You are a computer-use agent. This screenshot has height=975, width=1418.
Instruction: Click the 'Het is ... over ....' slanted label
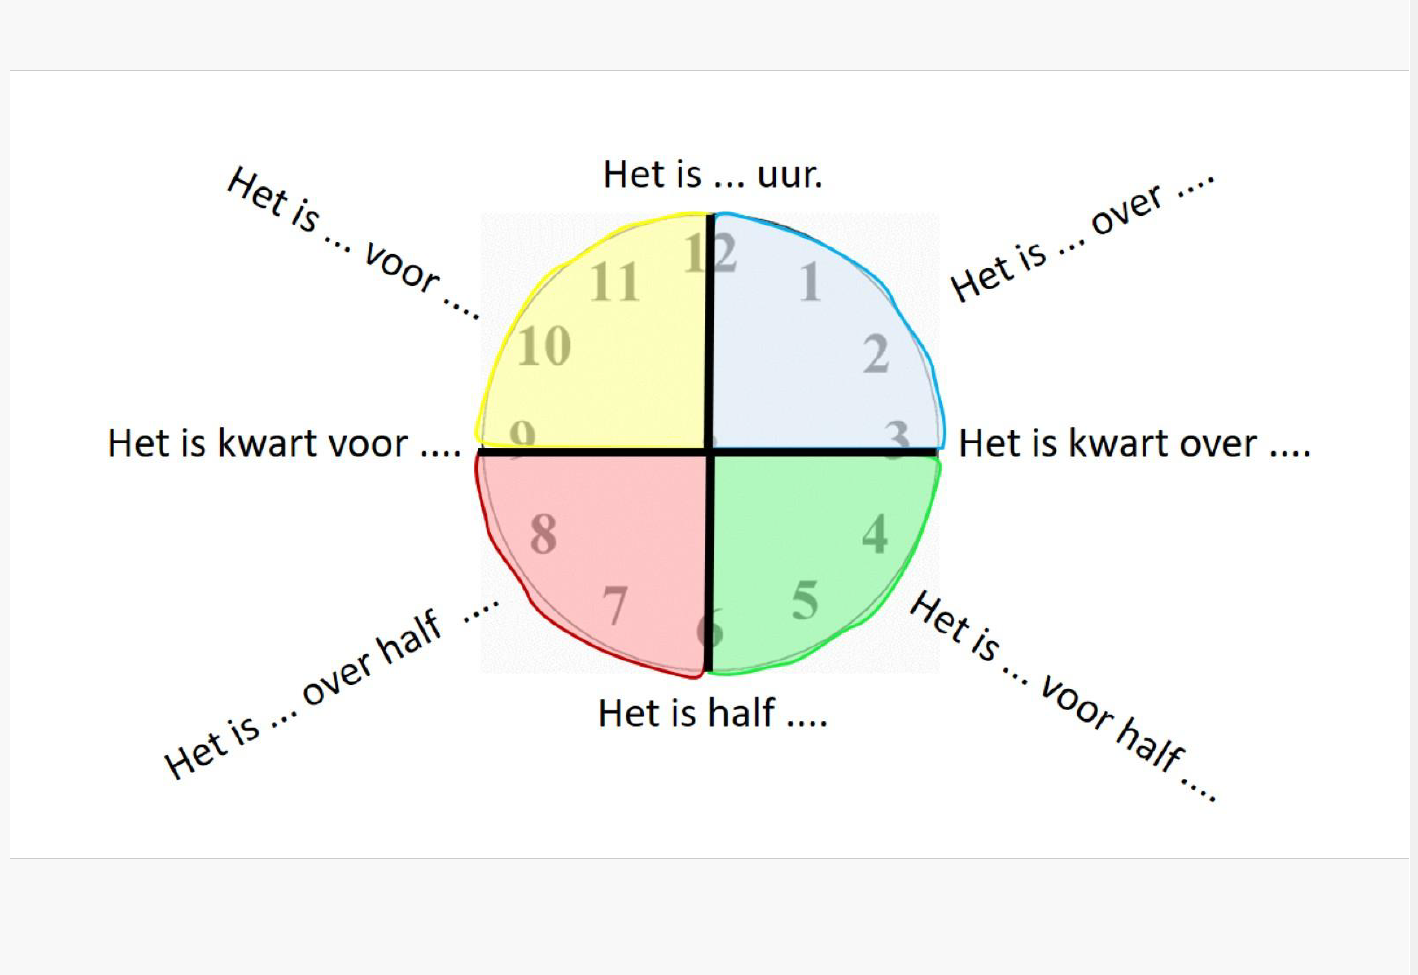pyautogui.click(x=1081, y=241)
